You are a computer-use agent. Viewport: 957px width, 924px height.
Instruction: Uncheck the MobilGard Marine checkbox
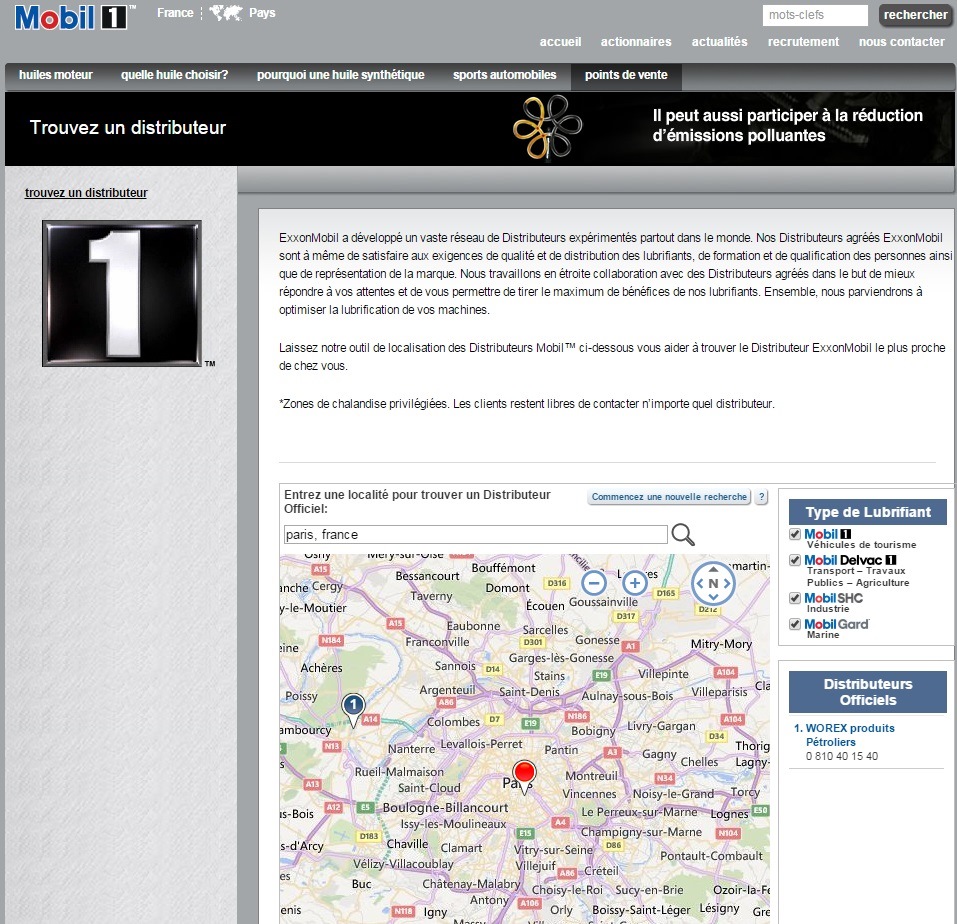(x=795, y=624)
